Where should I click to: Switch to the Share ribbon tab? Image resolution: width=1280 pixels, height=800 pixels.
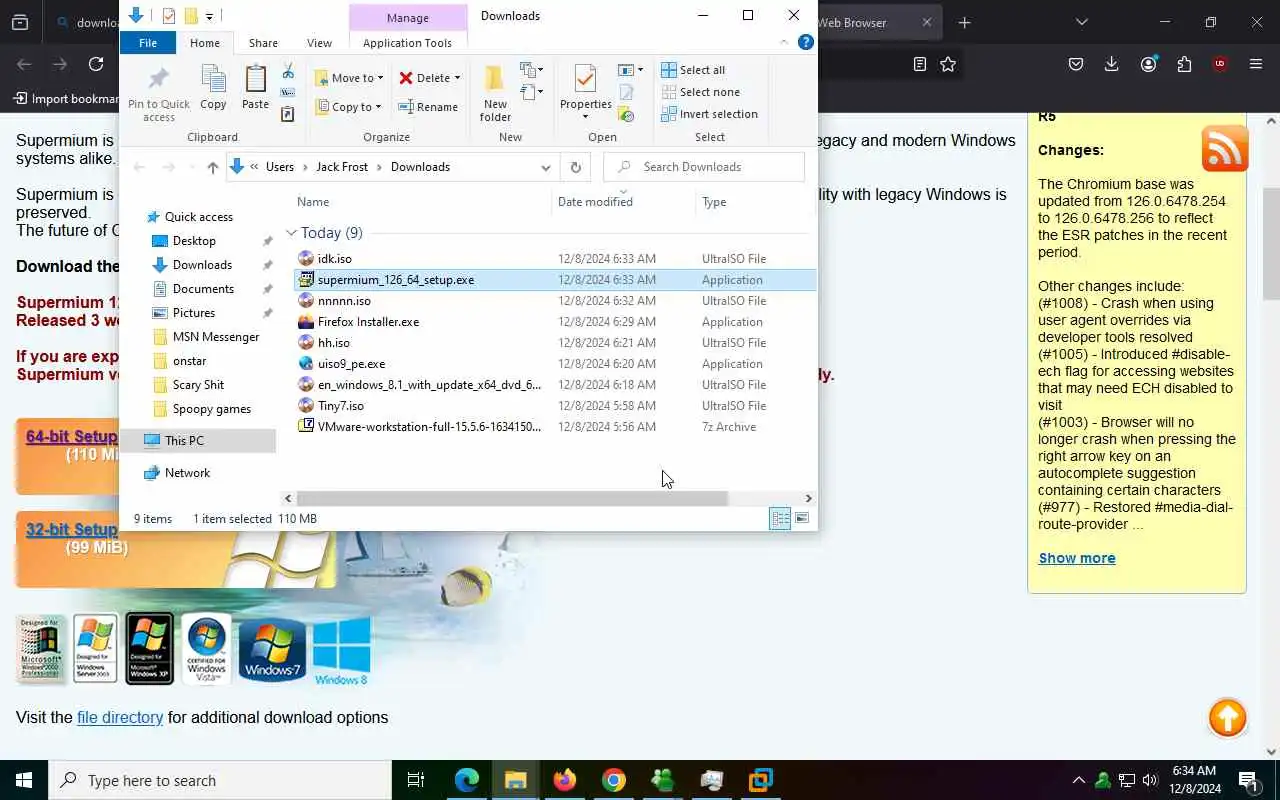point(263,43)
